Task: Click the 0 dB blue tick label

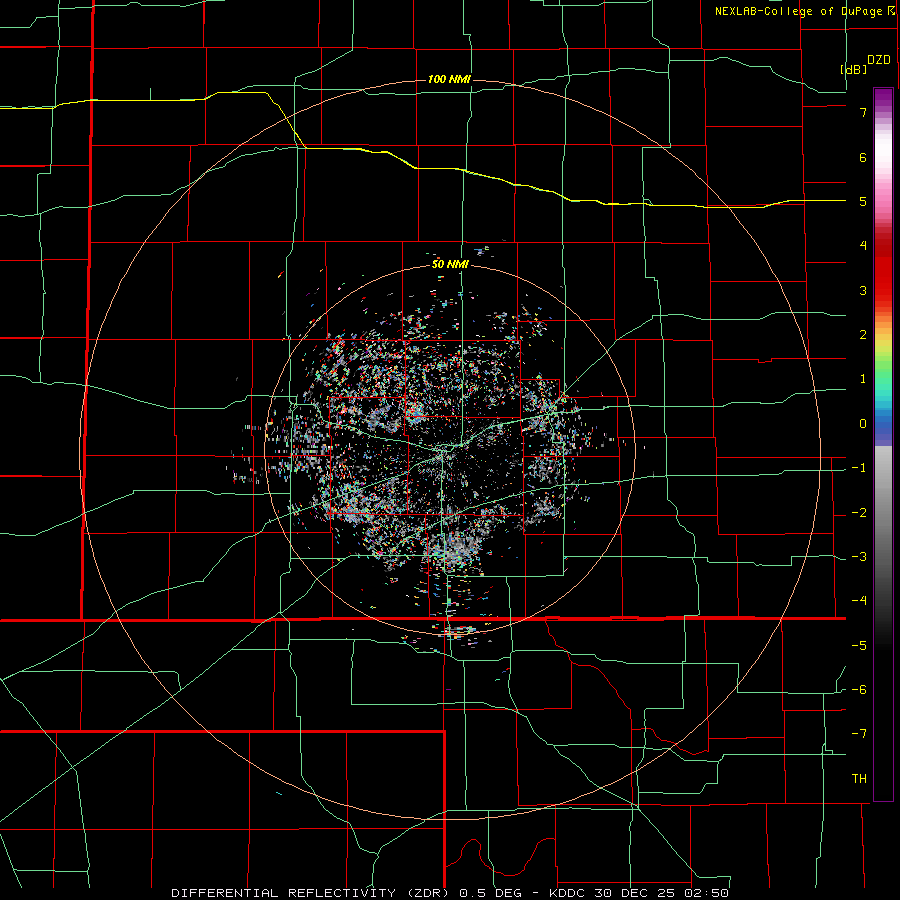Action: pos(863,424)
